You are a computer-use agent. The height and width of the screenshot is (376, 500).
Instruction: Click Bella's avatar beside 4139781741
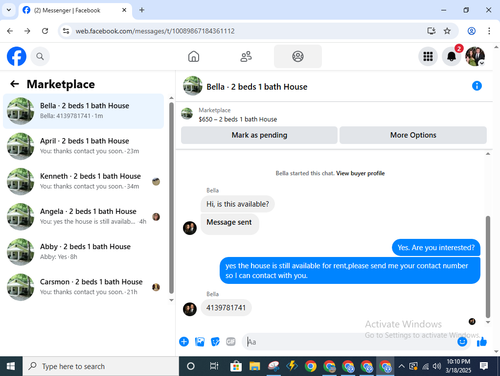190,309
